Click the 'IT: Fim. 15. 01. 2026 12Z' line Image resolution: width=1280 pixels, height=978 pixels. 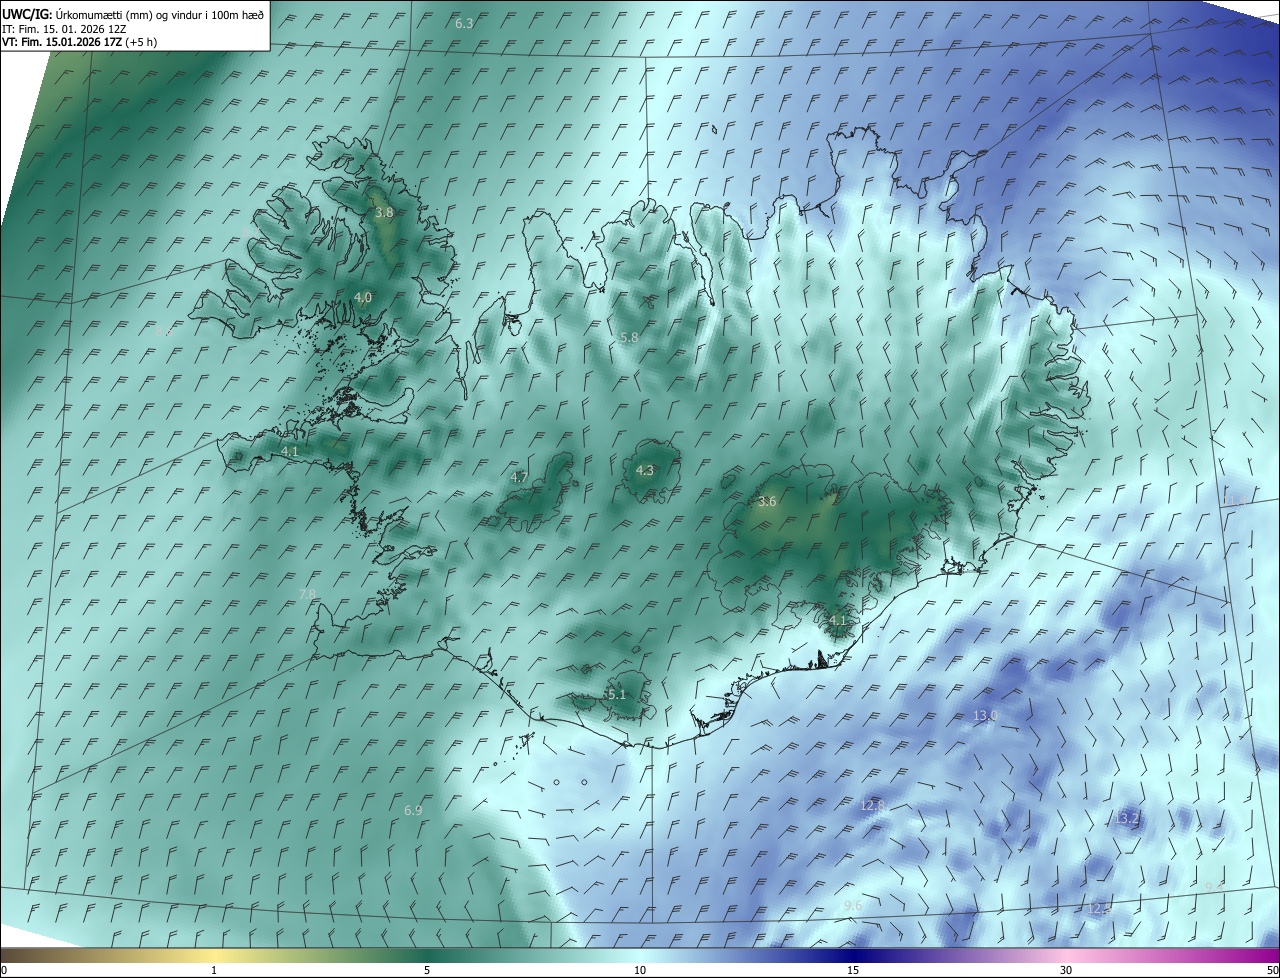click(x=64, y=29)
